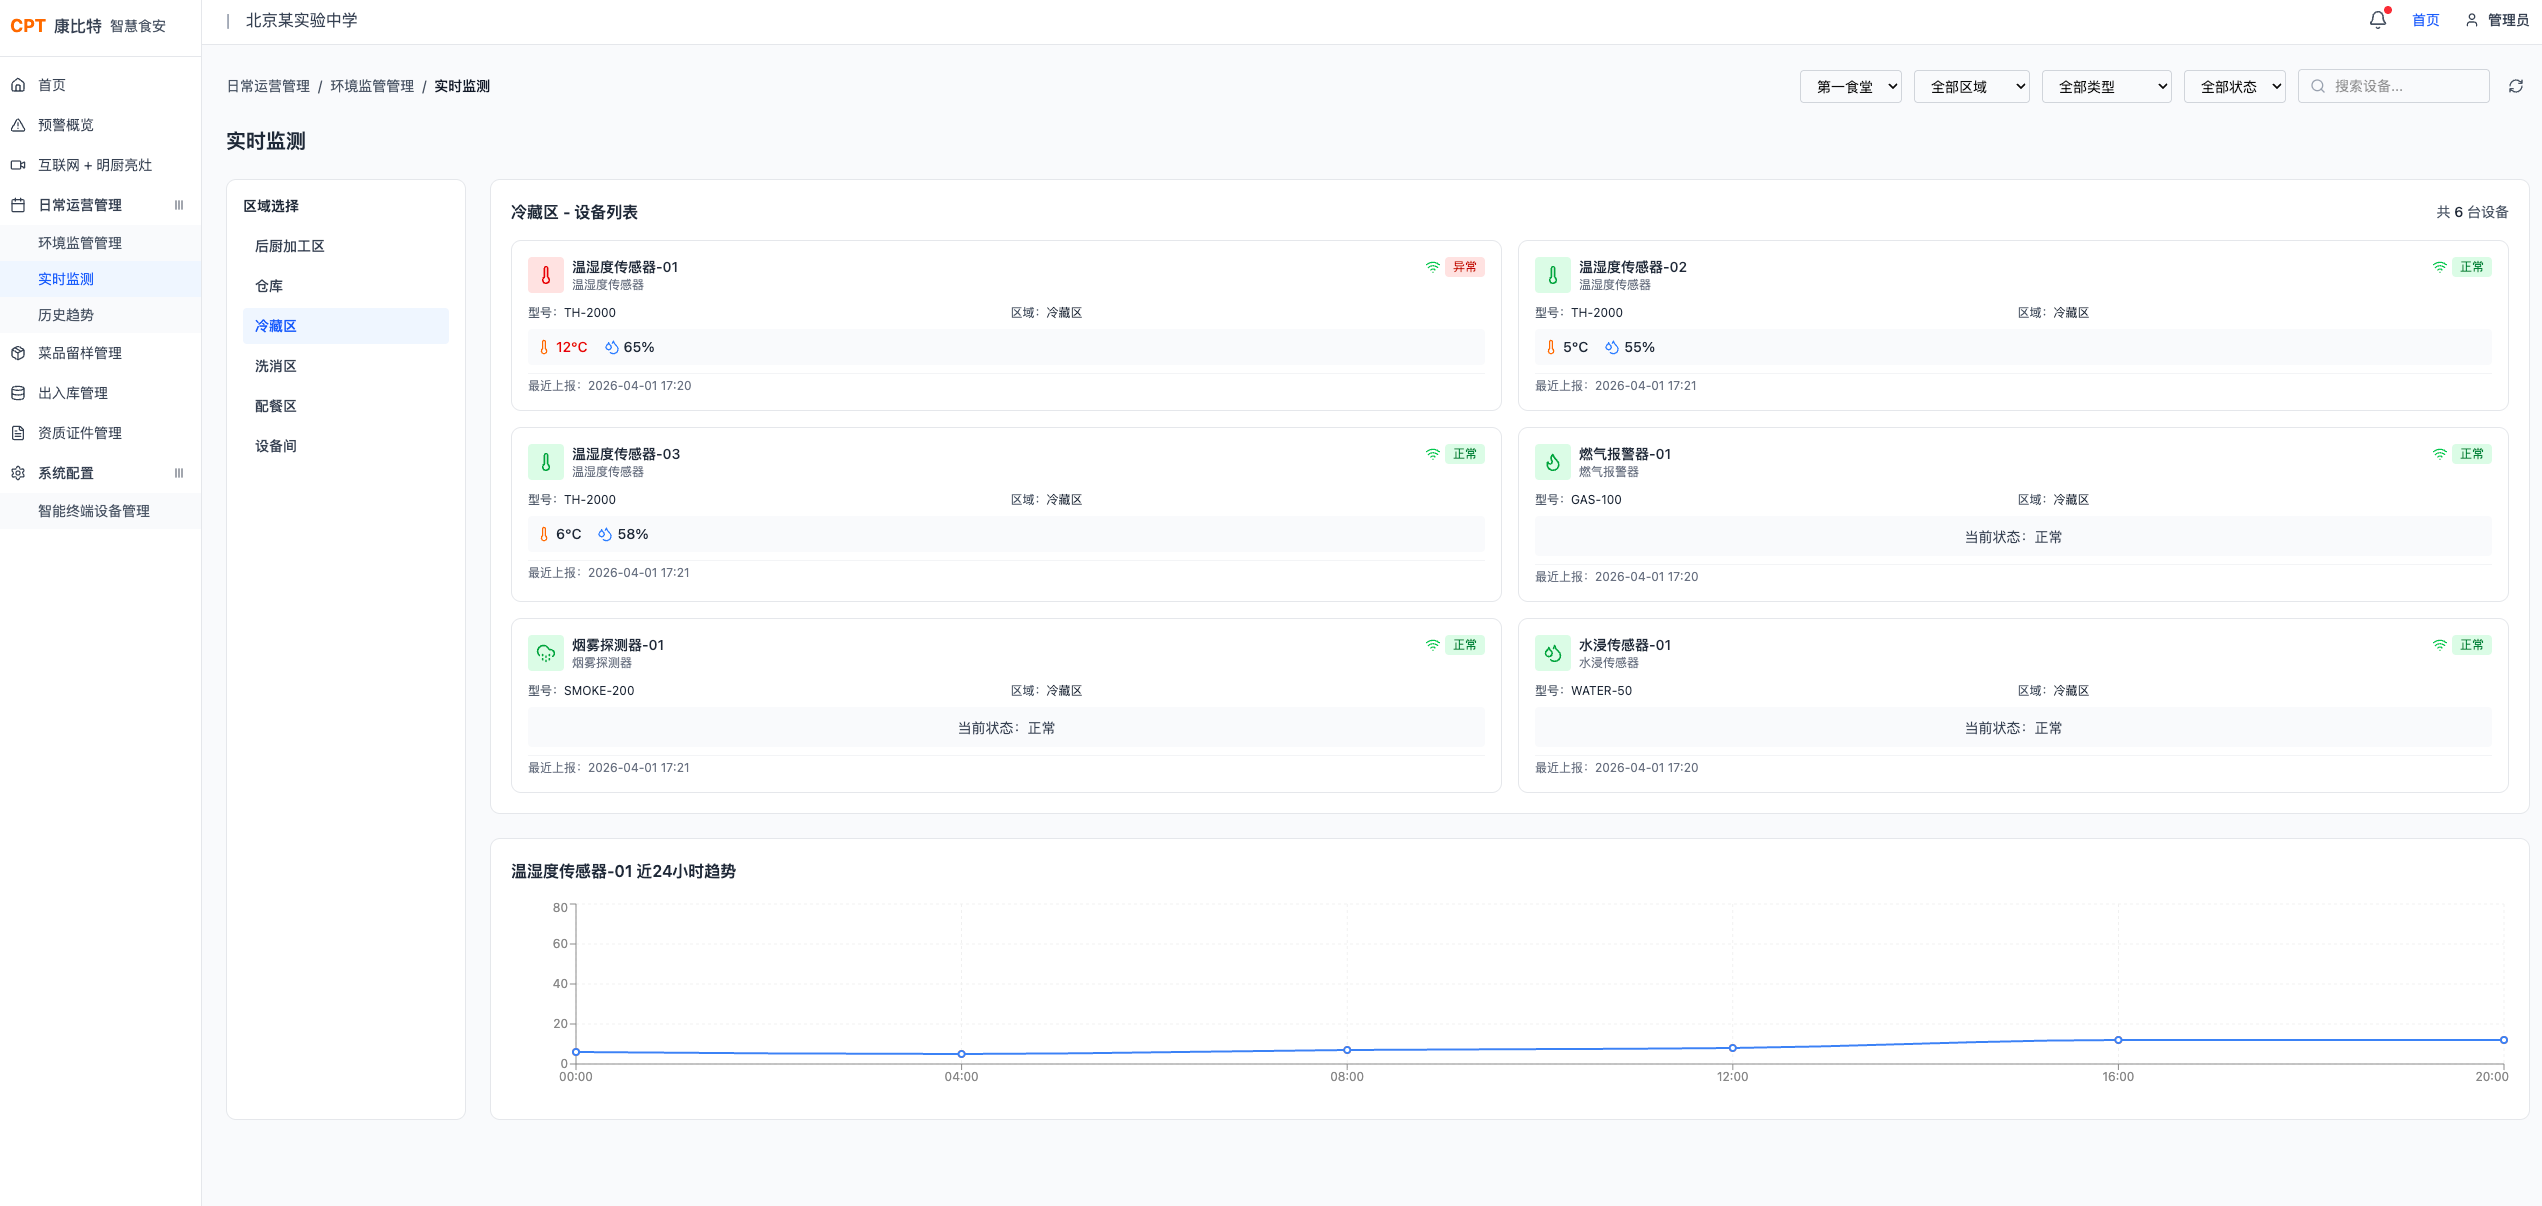Open the 全部类型 filter dropdown
This screenshot has height=1206, width=2542.
[2106, 86]
